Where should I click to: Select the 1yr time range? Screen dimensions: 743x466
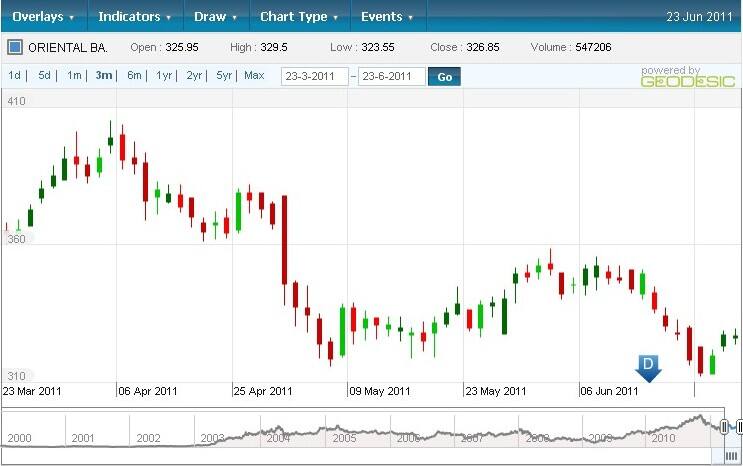coord(164,76)
